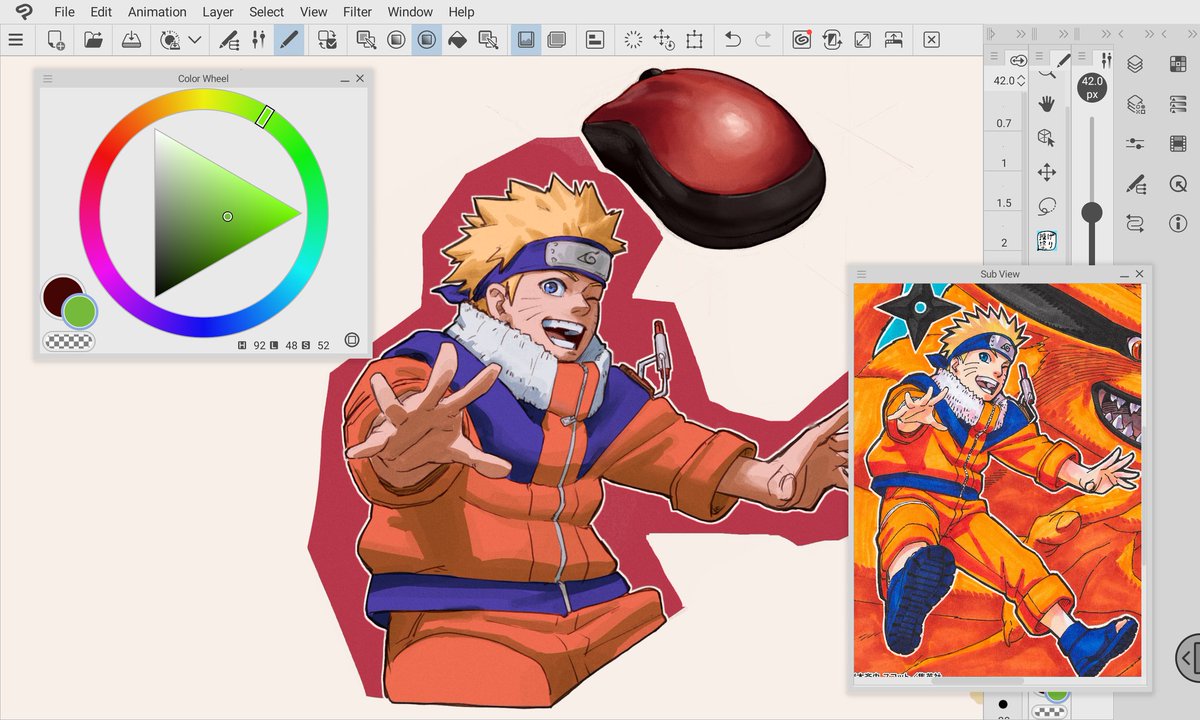Screen dimensions: 1200x720
Task: Open the View menu
Action: click(x=314, y=12)
